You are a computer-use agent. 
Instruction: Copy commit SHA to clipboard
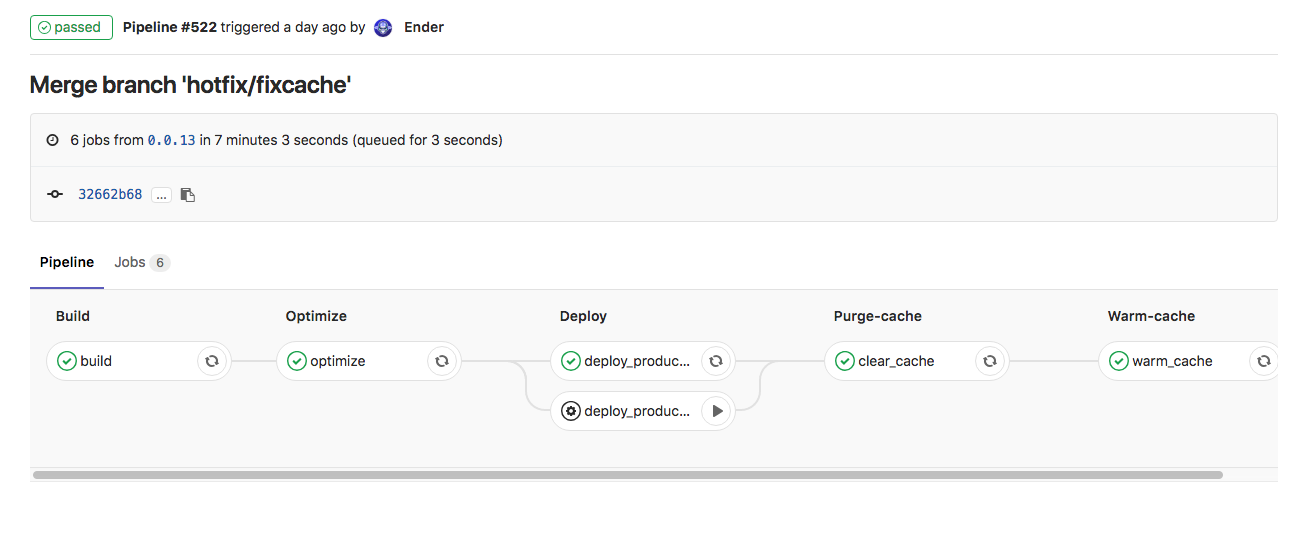click(x=188, y=195)
